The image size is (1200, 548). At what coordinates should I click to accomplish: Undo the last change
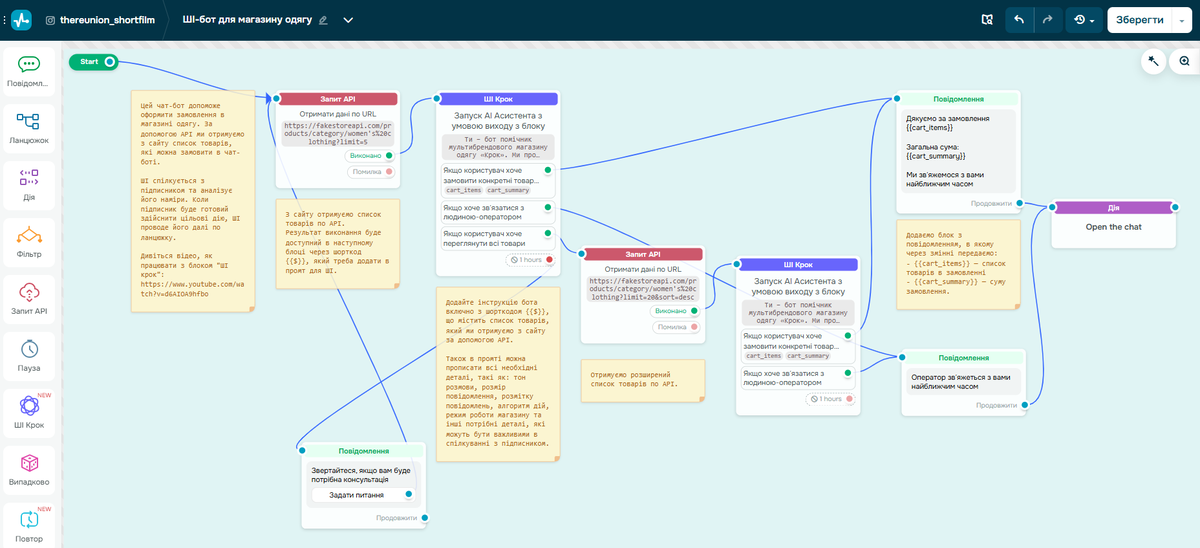pyautogui.click(x=1019, y=20)
